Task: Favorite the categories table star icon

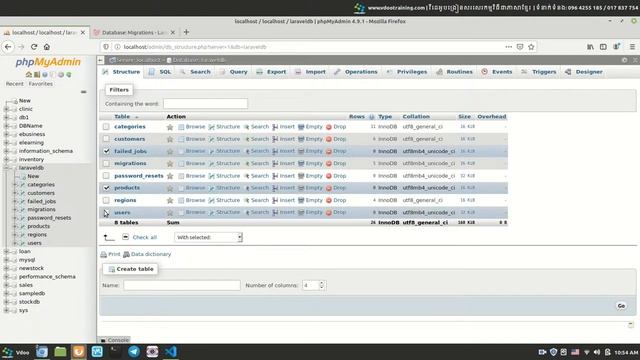Action: pyautogui.click(x=170, y=127)
